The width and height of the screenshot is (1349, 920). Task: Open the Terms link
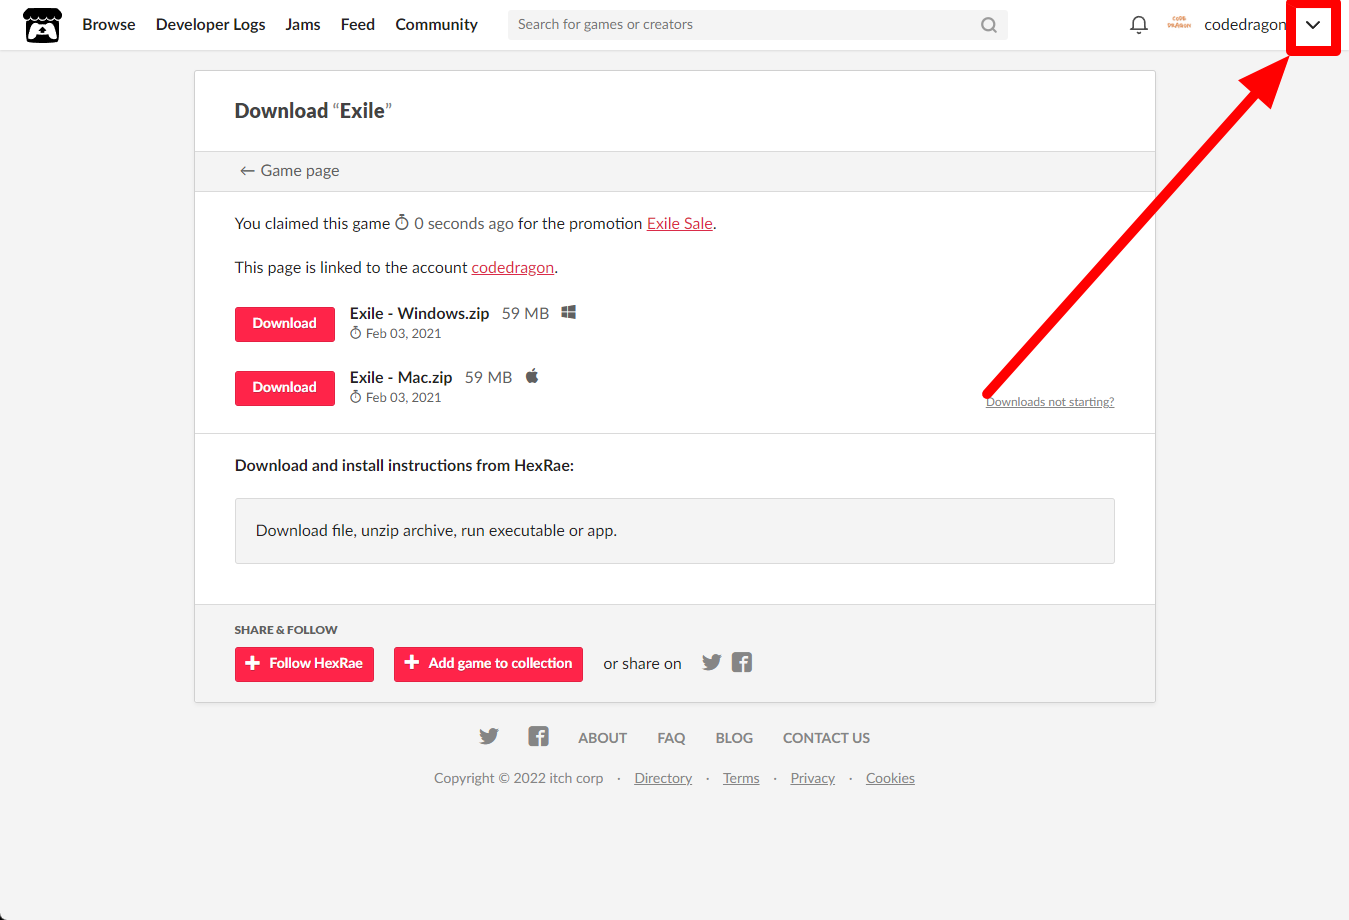741,778
